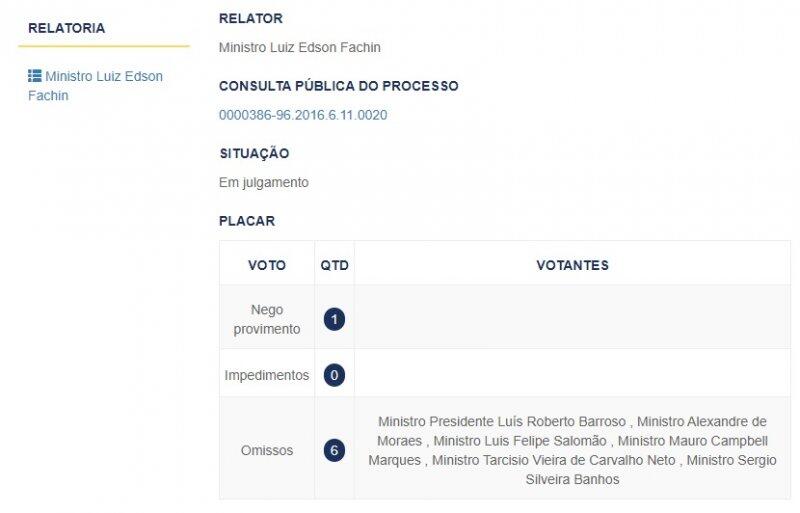Screen dimensions: 800x513
Task: Click the list icon beside Ministro Luiz Edson
Action: pyautogui.click(x=35, y=76)
